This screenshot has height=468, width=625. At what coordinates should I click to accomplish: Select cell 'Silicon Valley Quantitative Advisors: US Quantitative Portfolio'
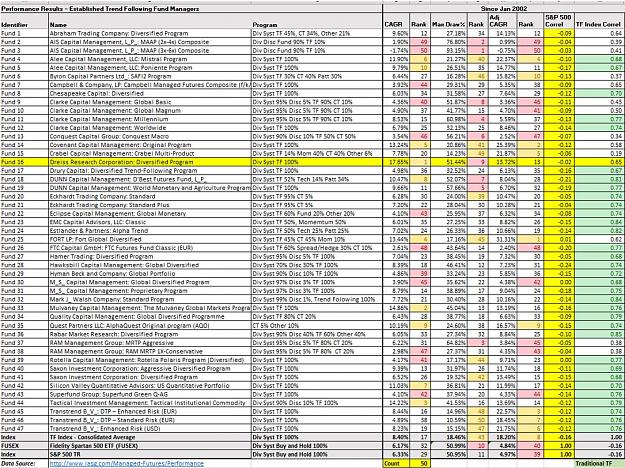(150, 385)
